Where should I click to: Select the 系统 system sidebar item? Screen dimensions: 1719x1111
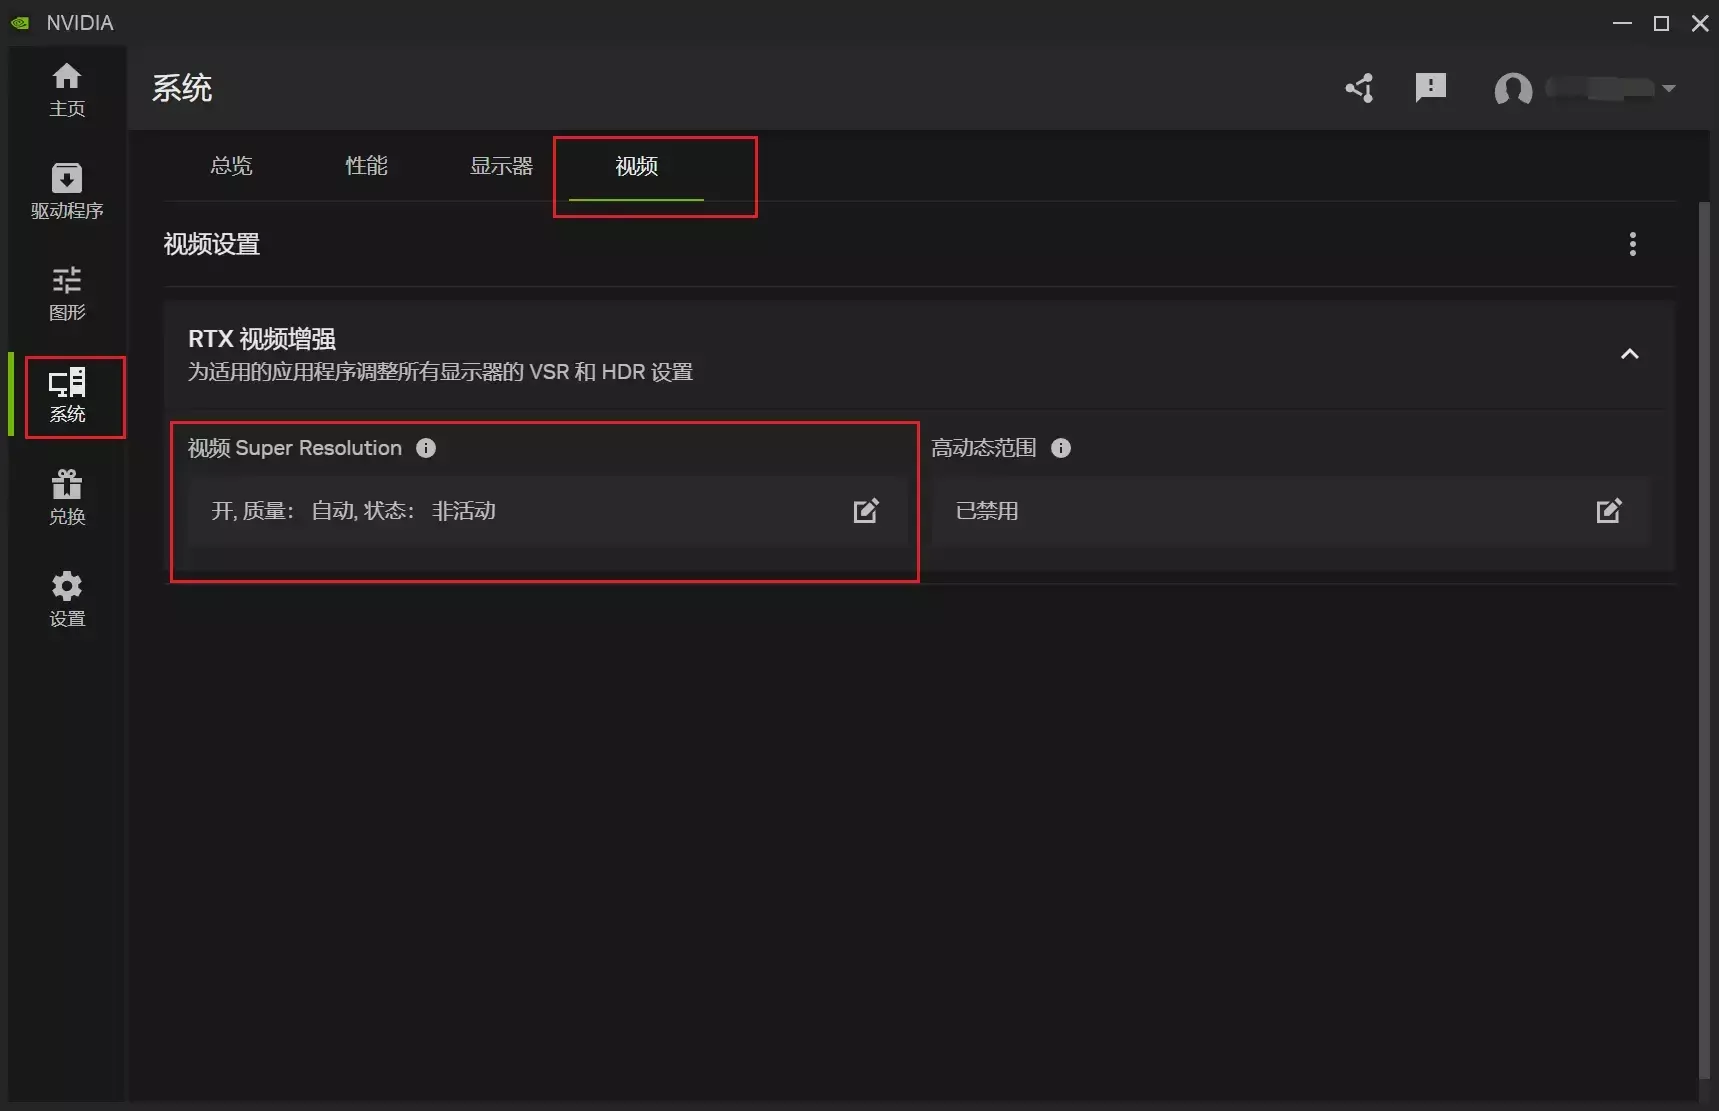67,396
